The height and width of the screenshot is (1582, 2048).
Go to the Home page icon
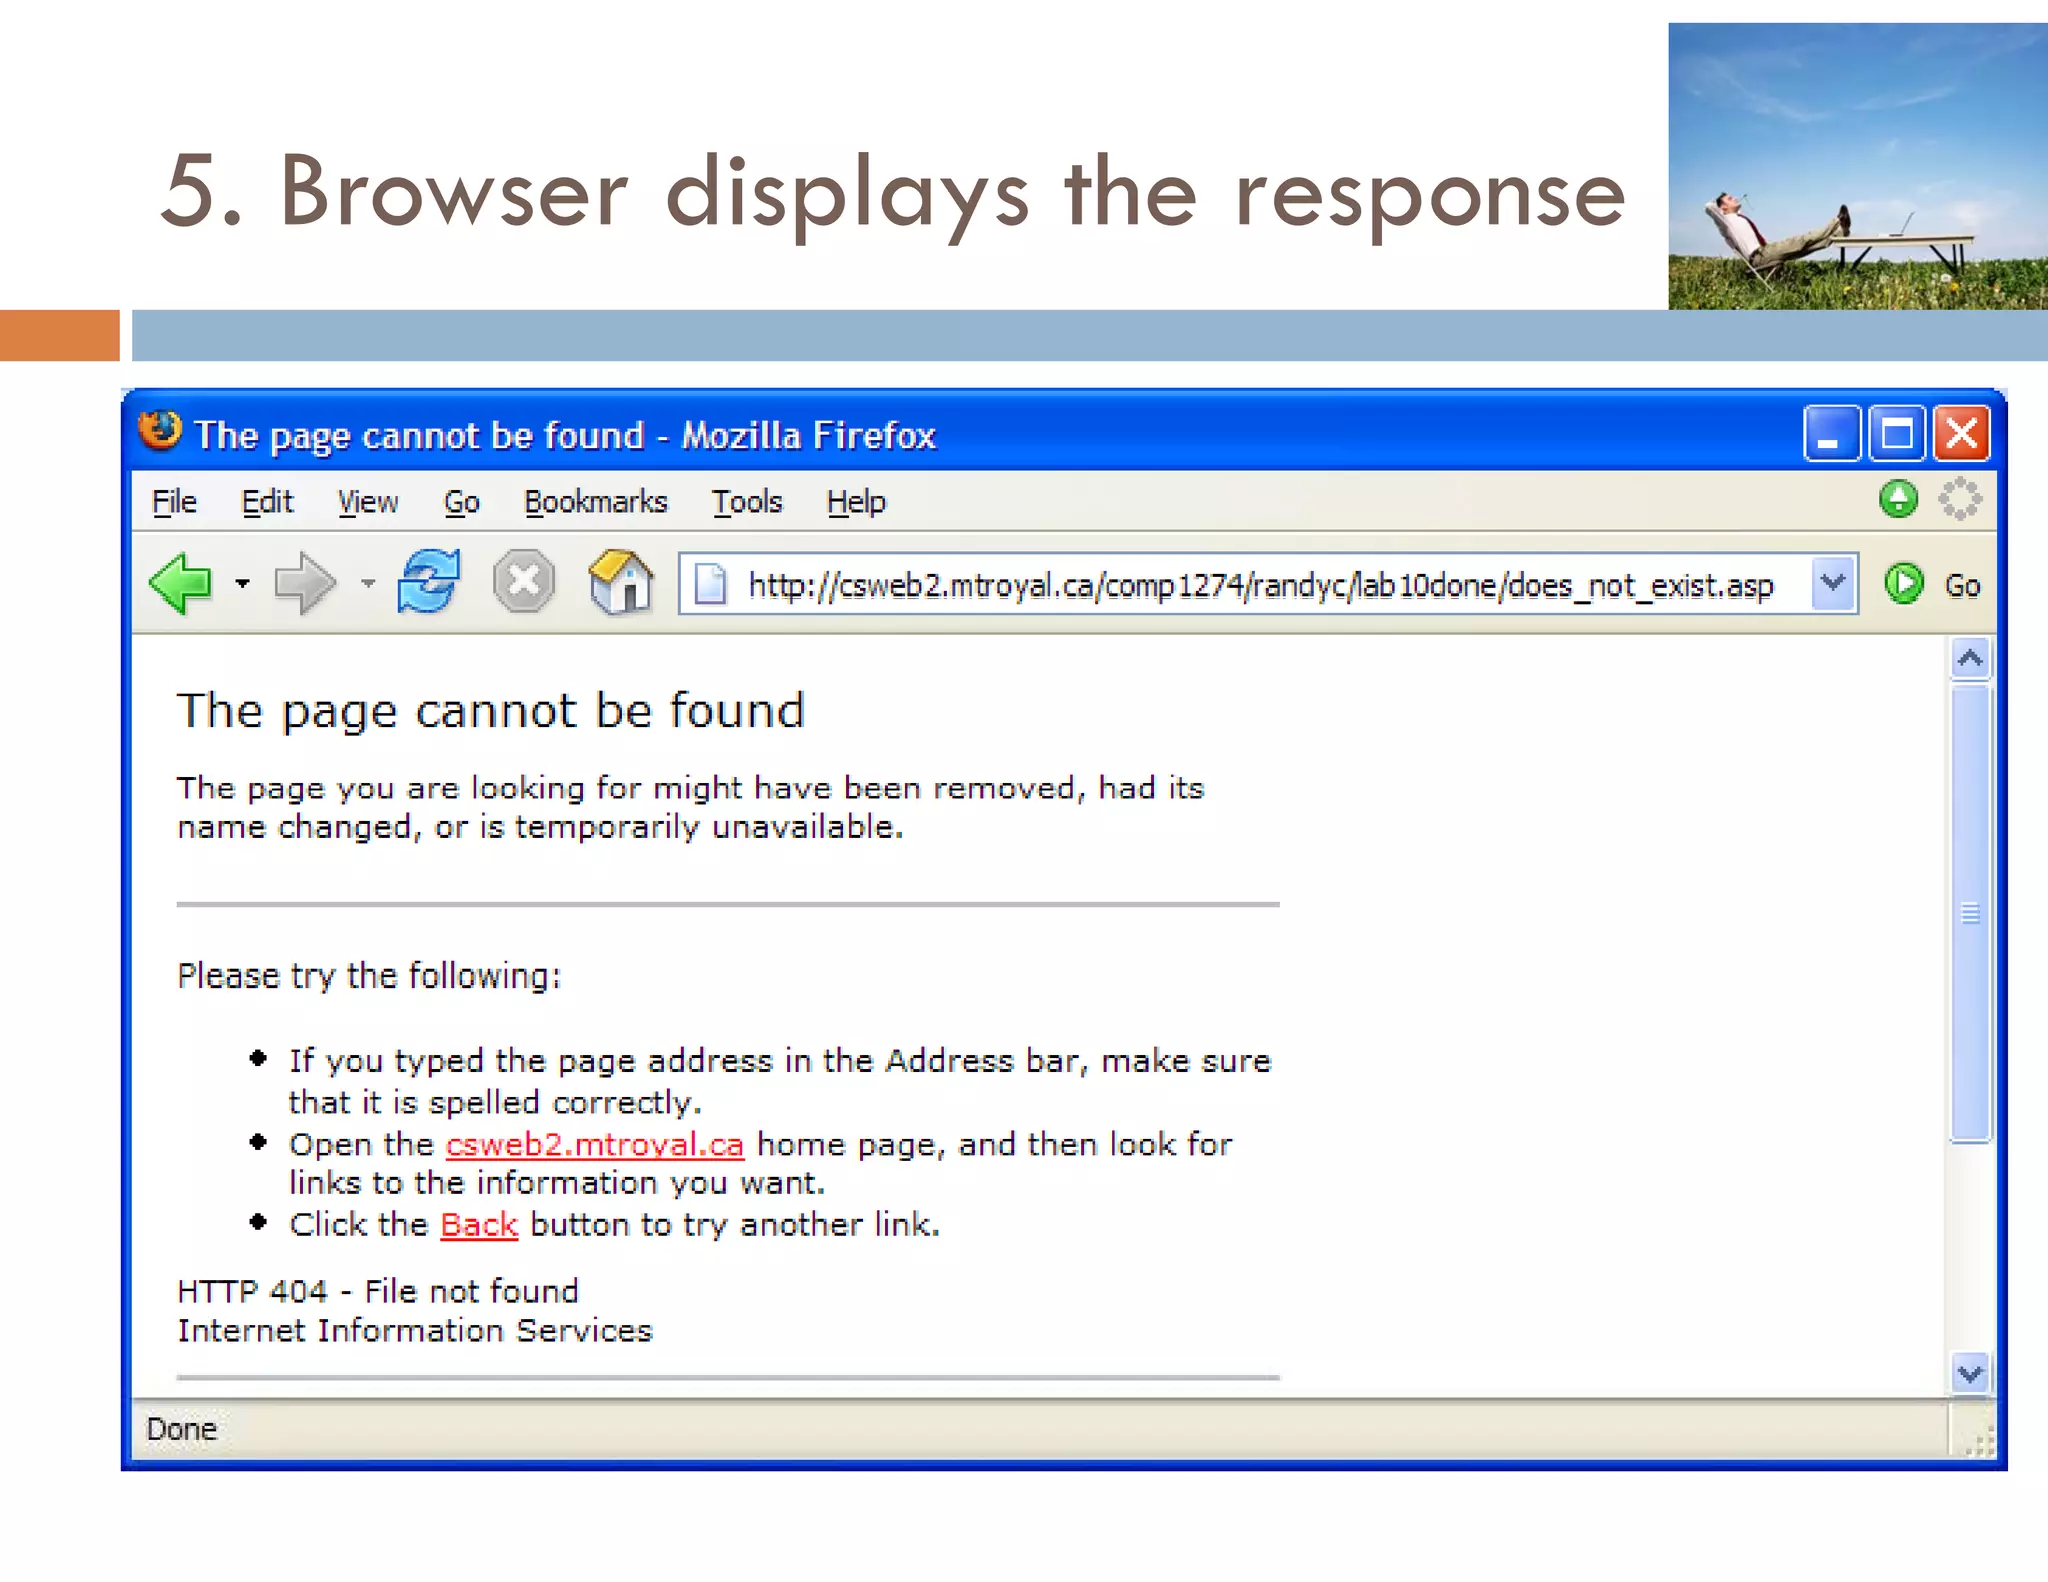(620, 582)
